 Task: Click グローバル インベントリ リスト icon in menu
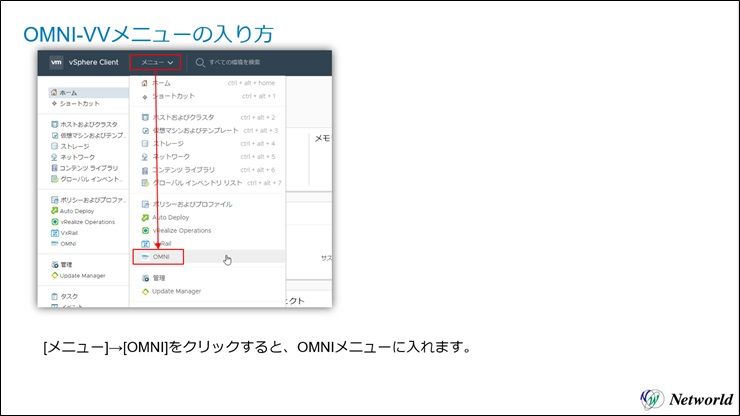(x=145, y=183)
